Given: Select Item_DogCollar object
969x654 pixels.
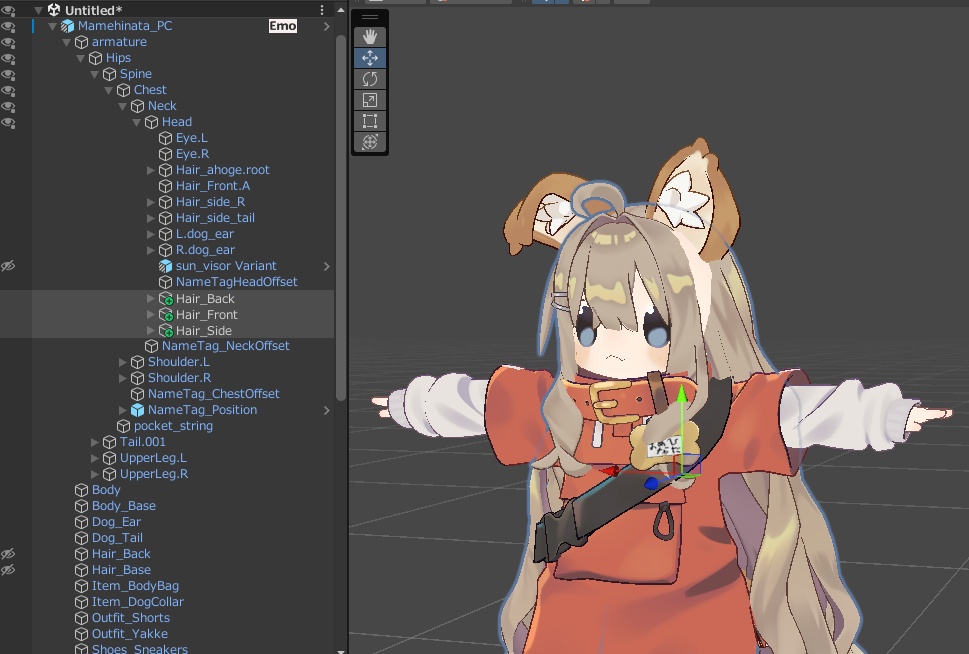Looking at the screenshot, I should pyautogui.click(x=137, y=602).
